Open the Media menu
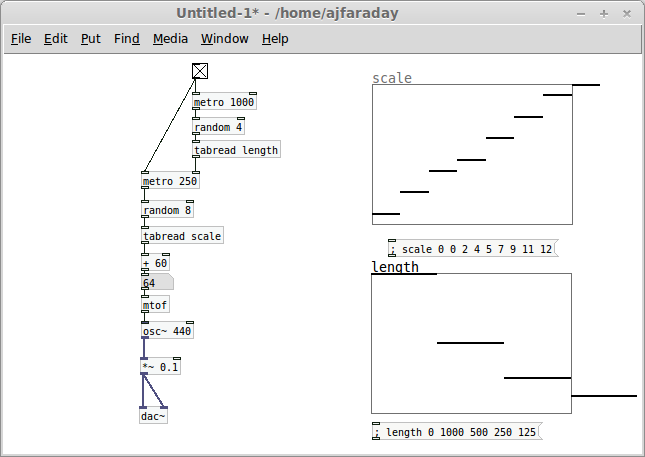The width and height of the screenshot is (645, 457). pyautogui.click(x=170, y=39)
